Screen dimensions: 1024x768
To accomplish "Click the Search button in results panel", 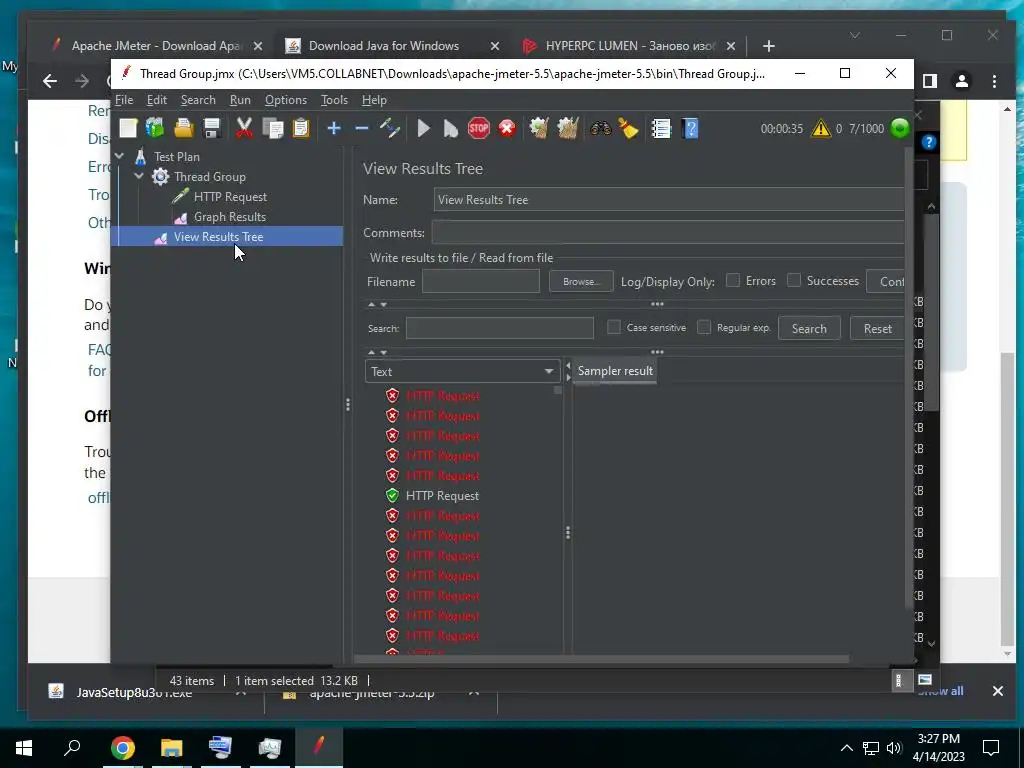I will (x=808, y=328).
